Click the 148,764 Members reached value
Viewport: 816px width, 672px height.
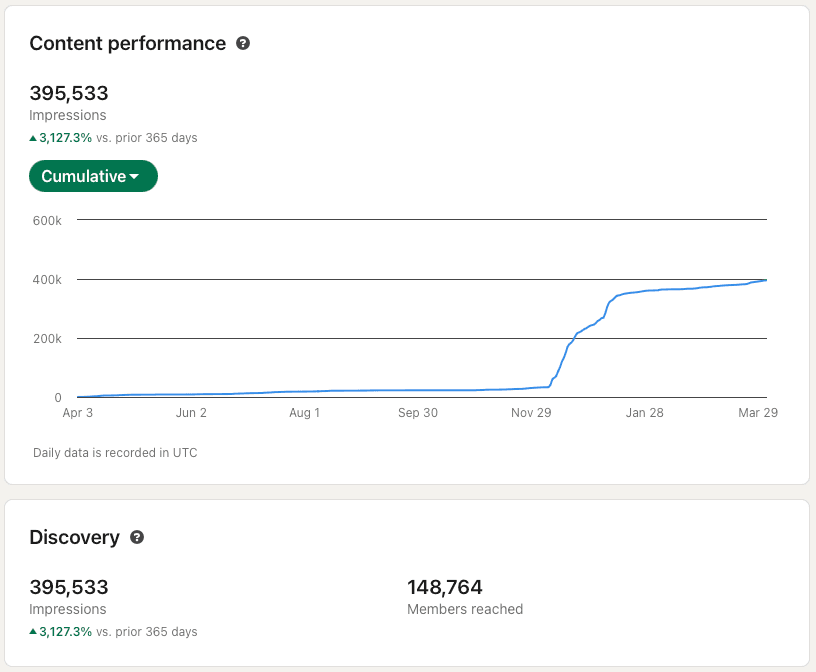[x=444, y=587]
